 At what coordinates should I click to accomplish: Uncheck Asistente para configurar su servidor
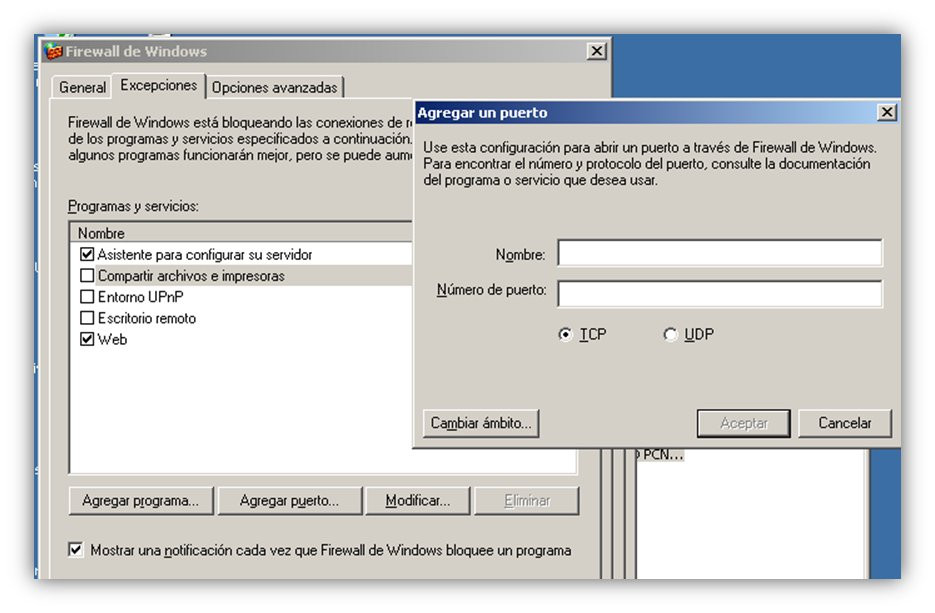tap(87, 255)
